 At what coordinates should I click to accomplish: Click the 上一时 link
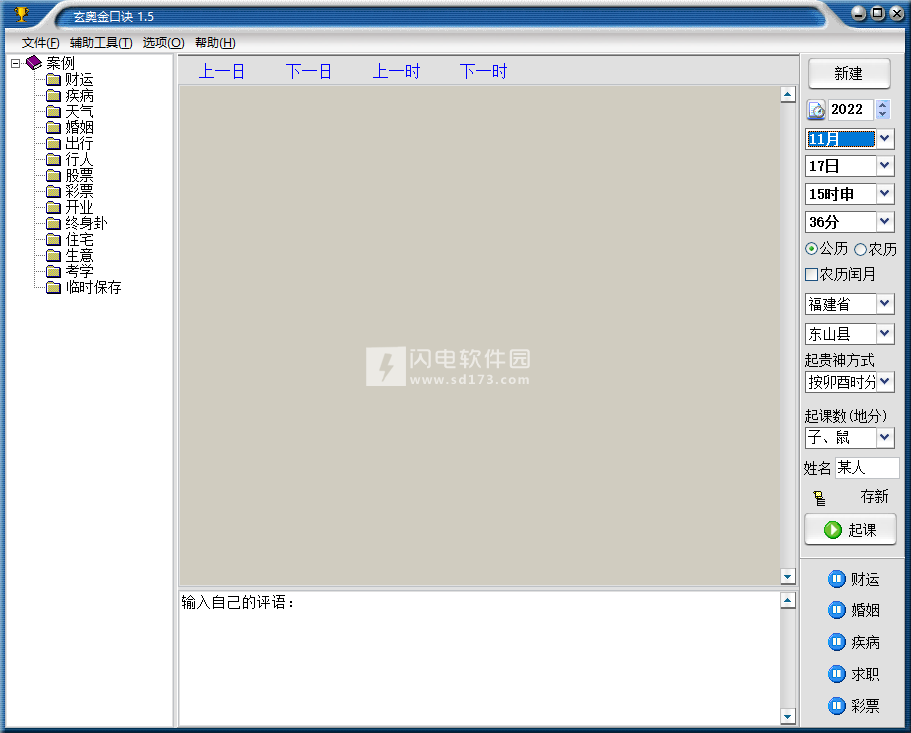(x=396, y=71)
